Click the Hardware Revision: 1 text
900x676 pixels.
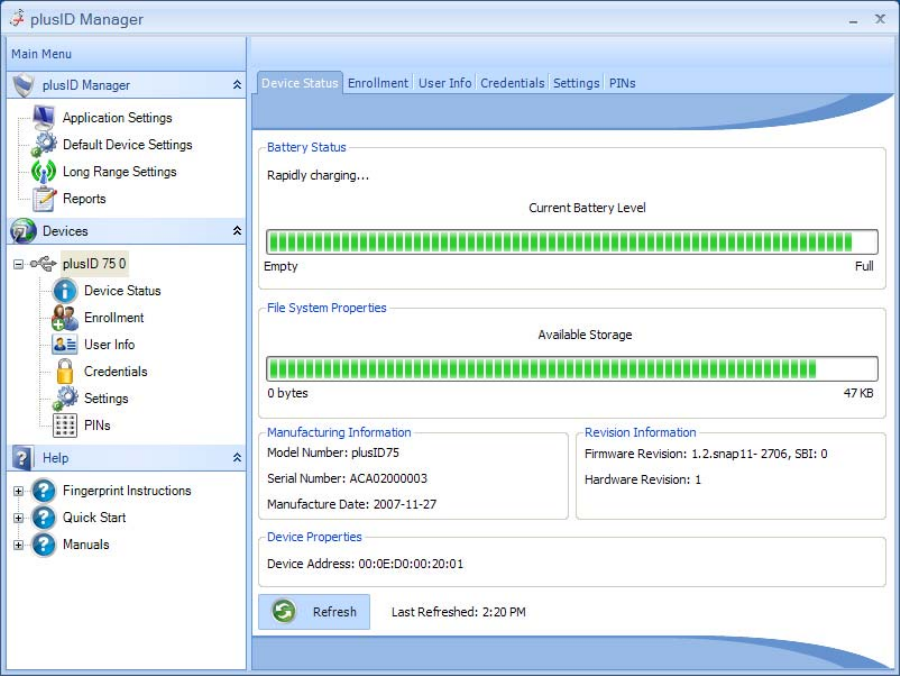click(x=642, y=479)
